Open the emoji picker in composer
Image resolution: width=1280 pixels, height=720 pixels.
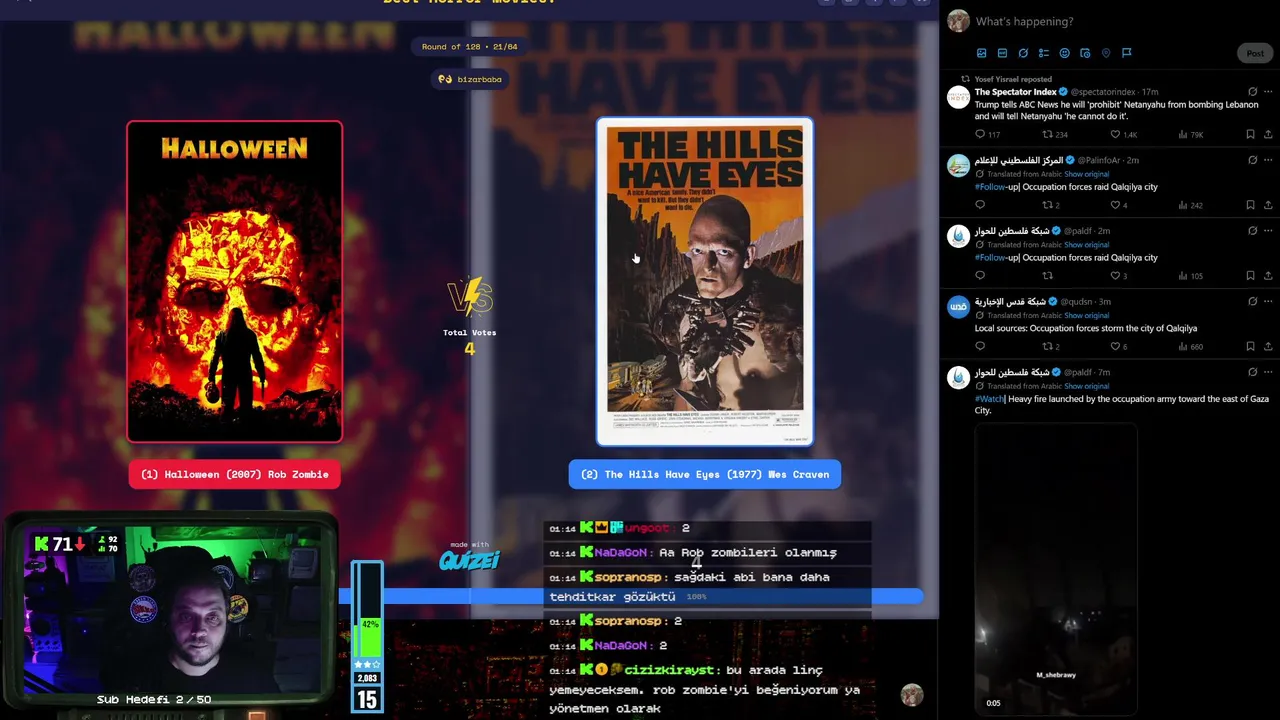click(x=1064, y=53)
